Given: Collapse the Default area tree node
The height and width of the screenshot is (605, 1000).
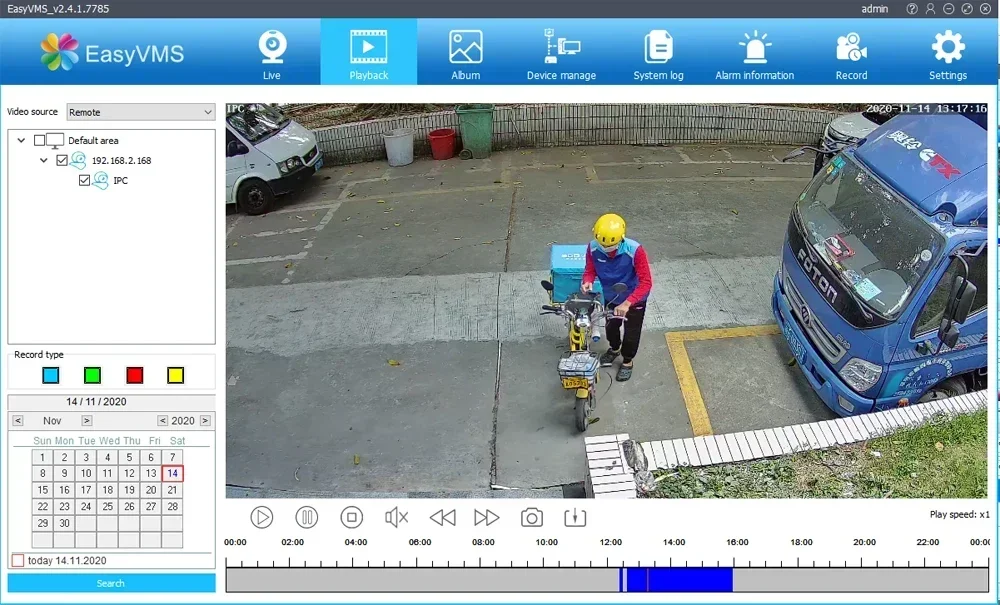Looking at the screenshot, I should coord(21,140).
